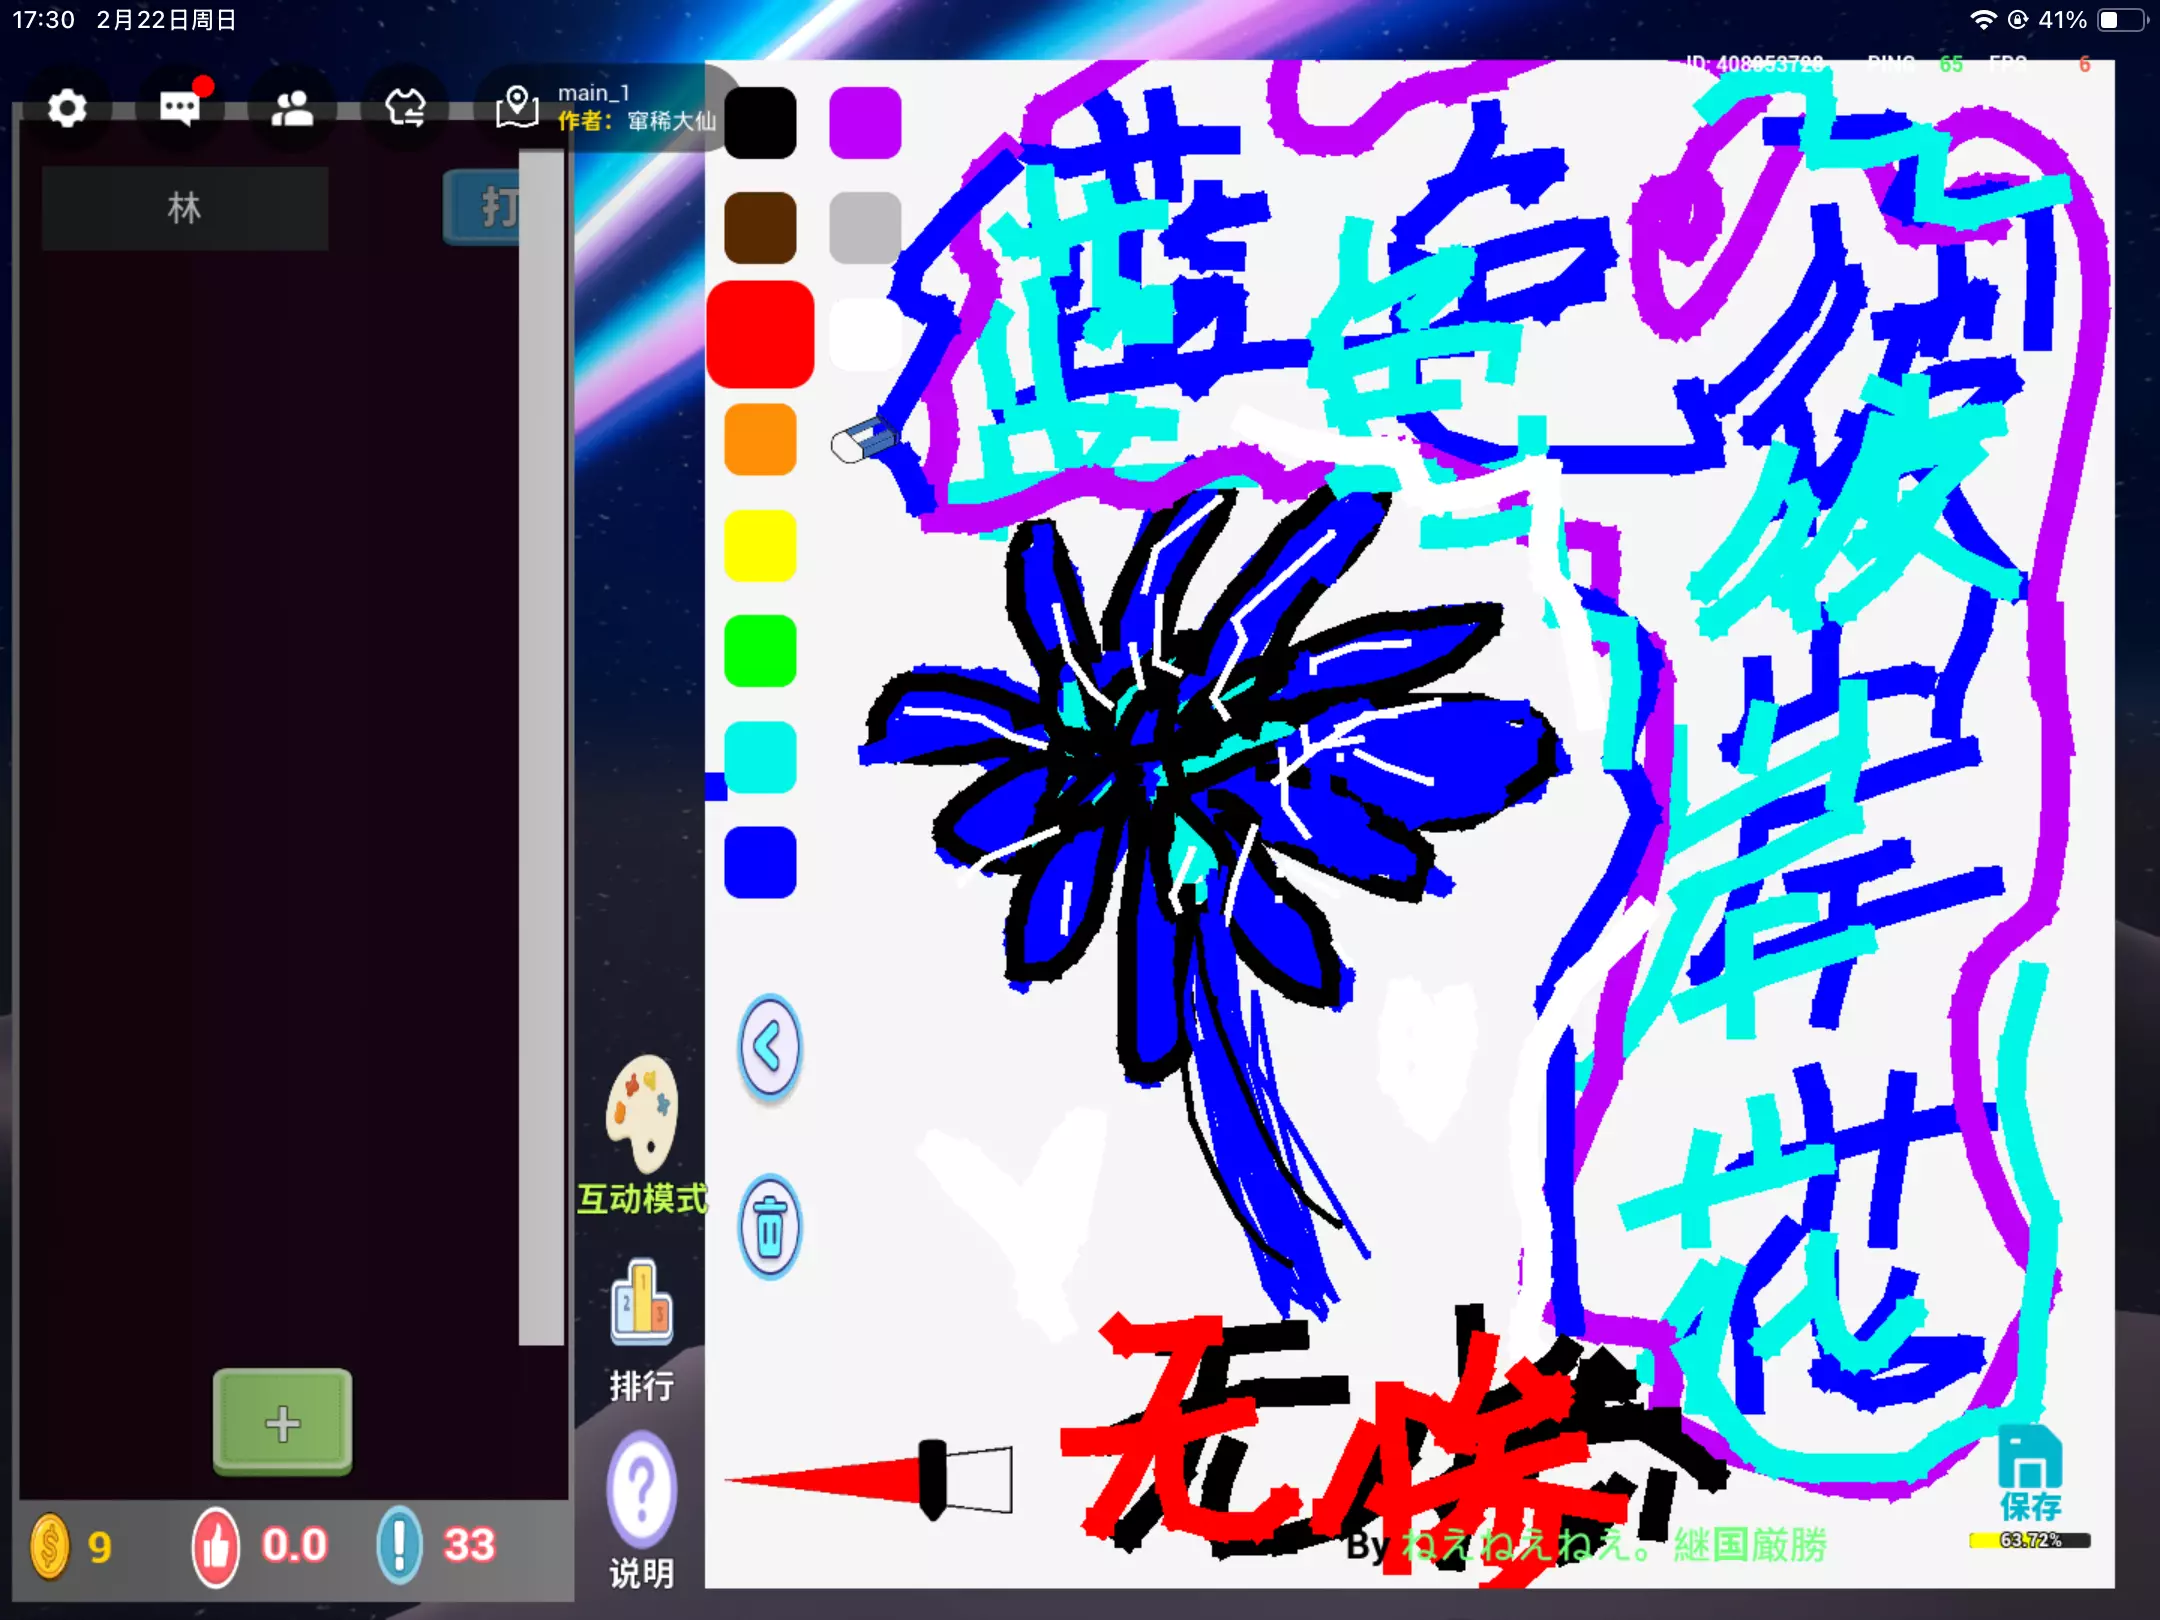Select the black color swatch
The width and height of the screenshot is (2160, 1620).
760,123
